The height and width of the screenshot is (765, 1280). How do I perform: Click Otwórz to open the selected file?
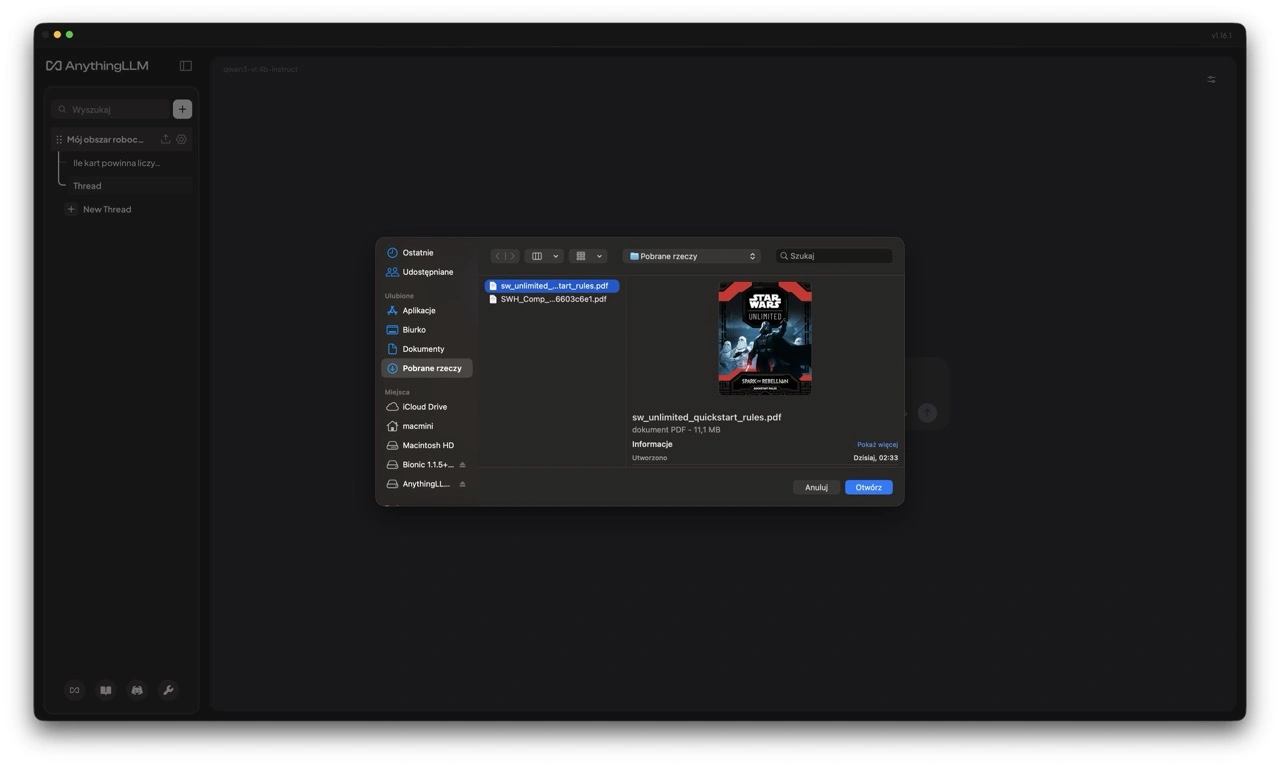869,488
